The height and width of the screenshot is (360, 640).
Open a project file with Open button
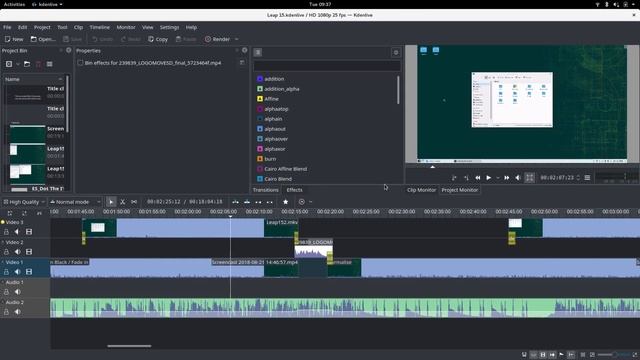43,39
